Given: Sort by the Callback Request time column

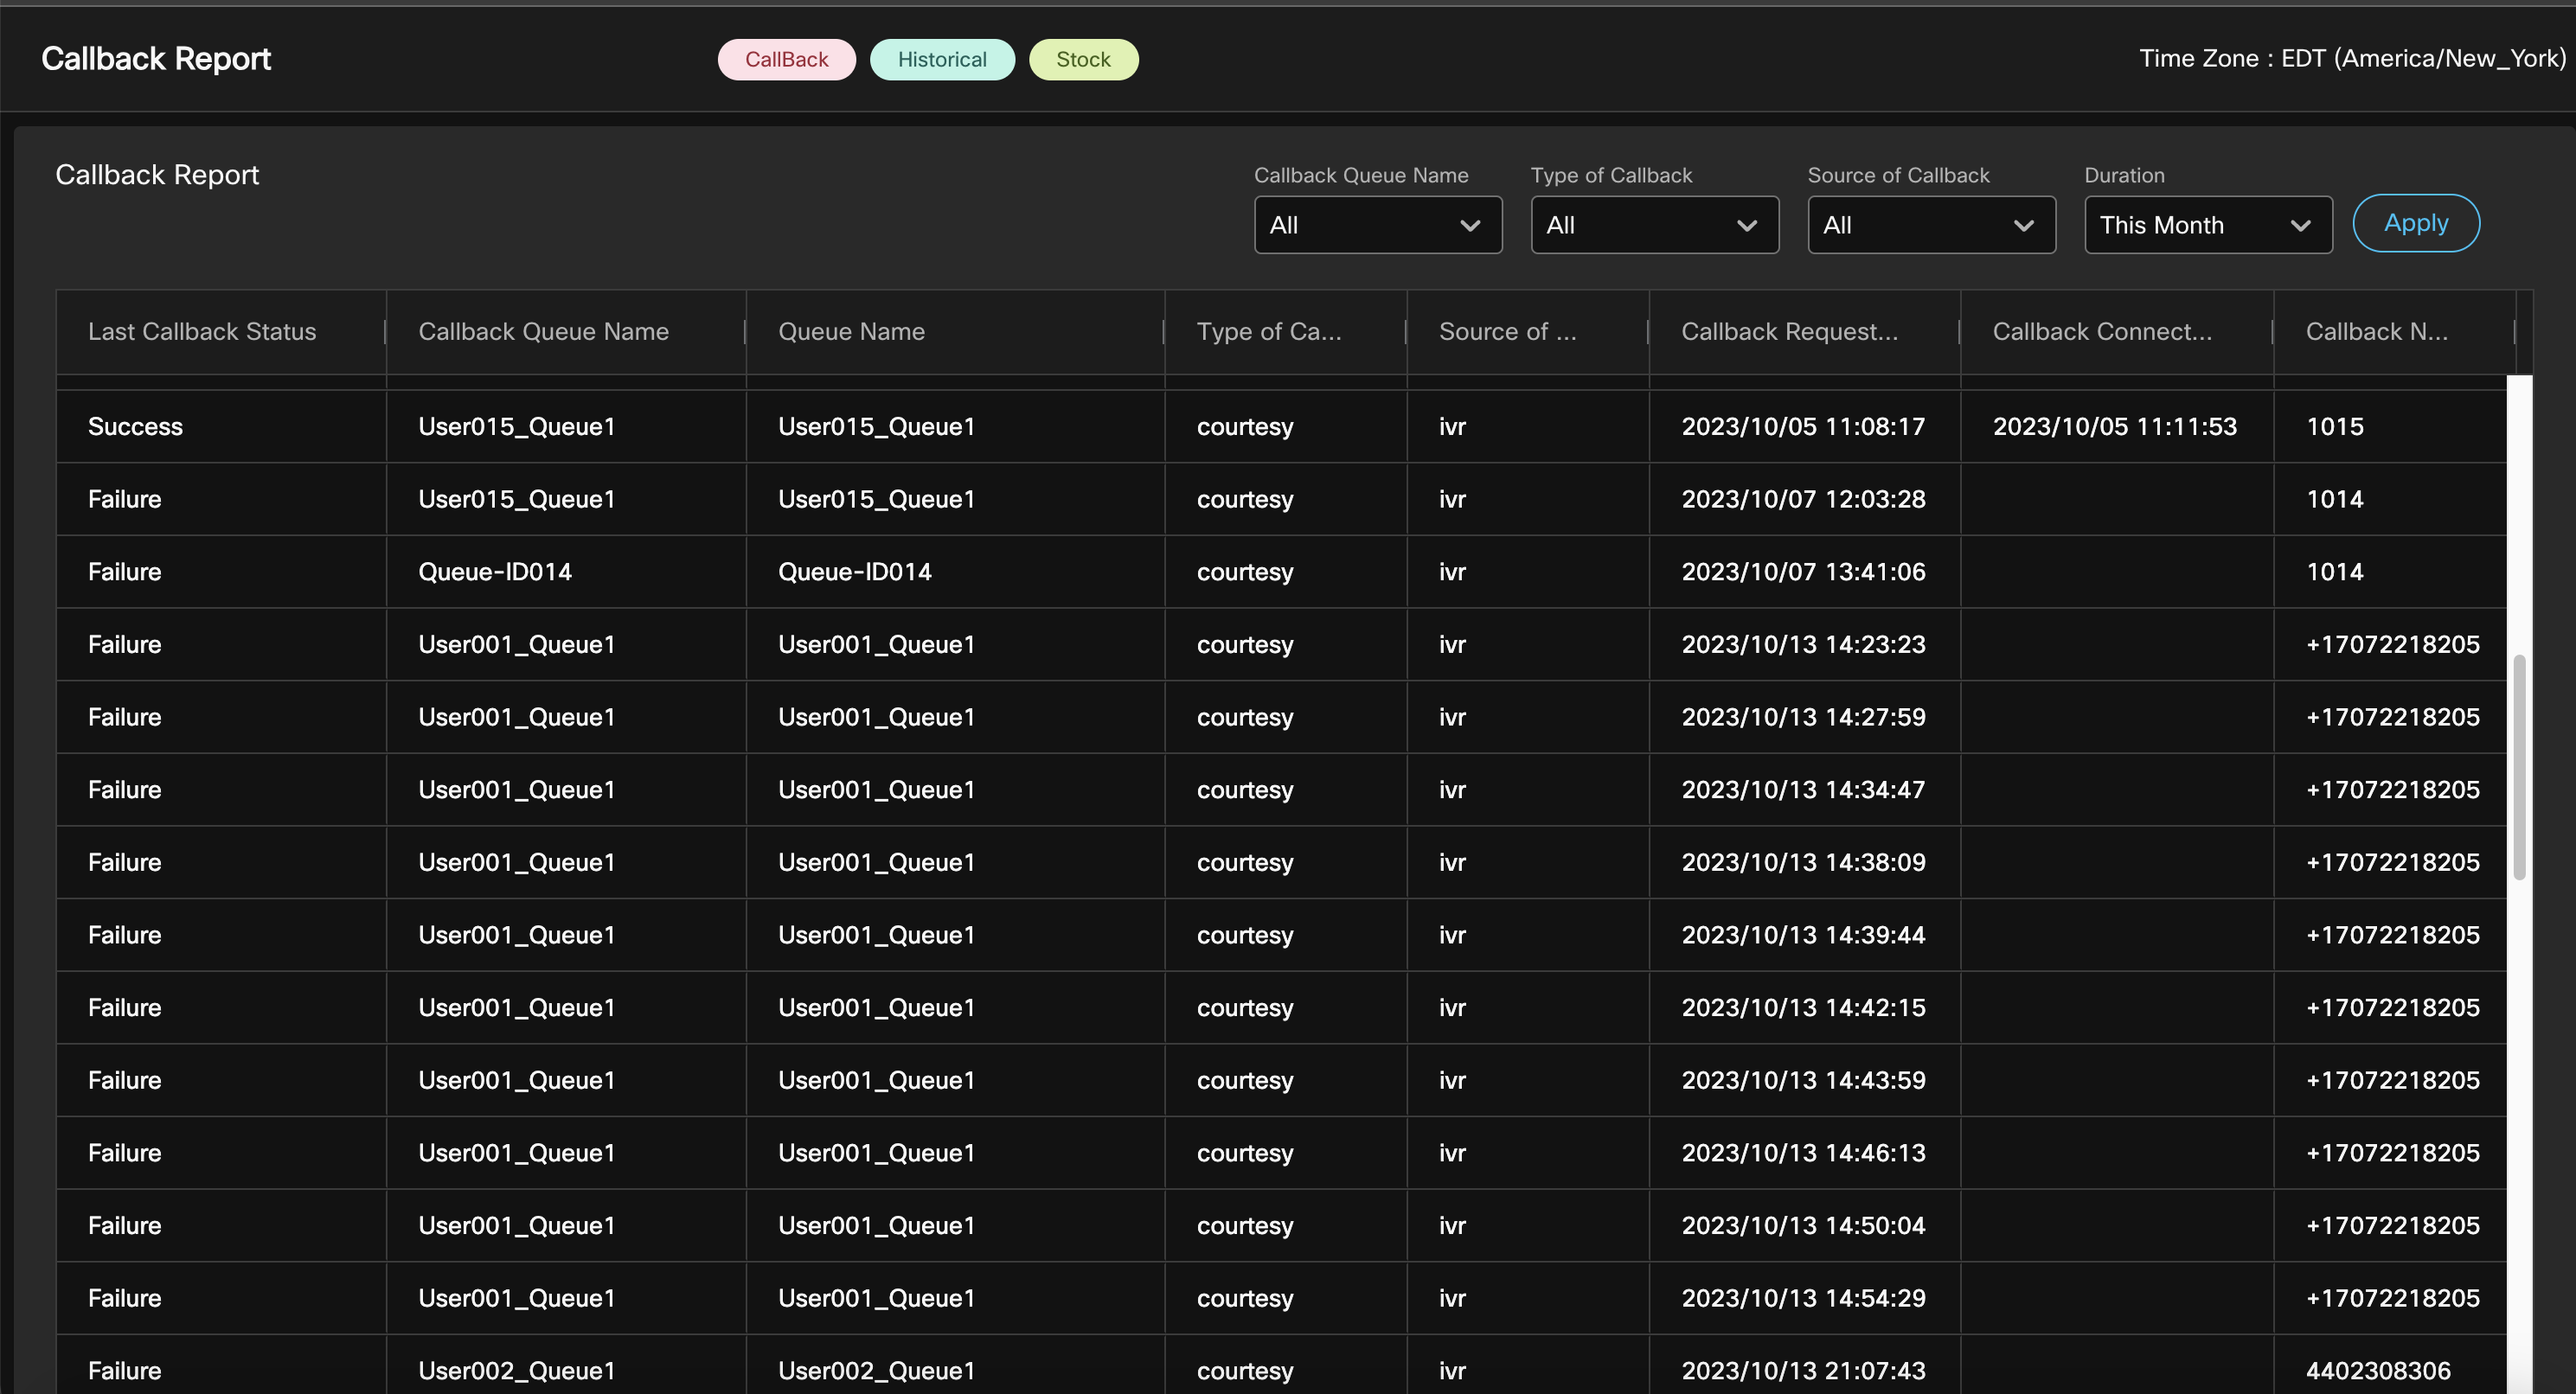Looking at the screenshot, I should 1789,331.
